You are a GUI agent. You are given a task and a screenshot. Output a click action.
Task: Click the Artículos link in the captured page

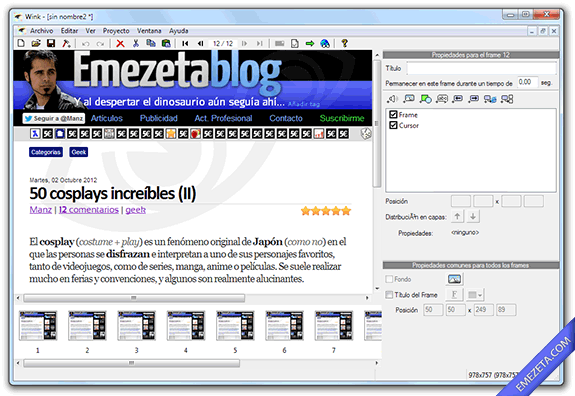pos(107,118)
